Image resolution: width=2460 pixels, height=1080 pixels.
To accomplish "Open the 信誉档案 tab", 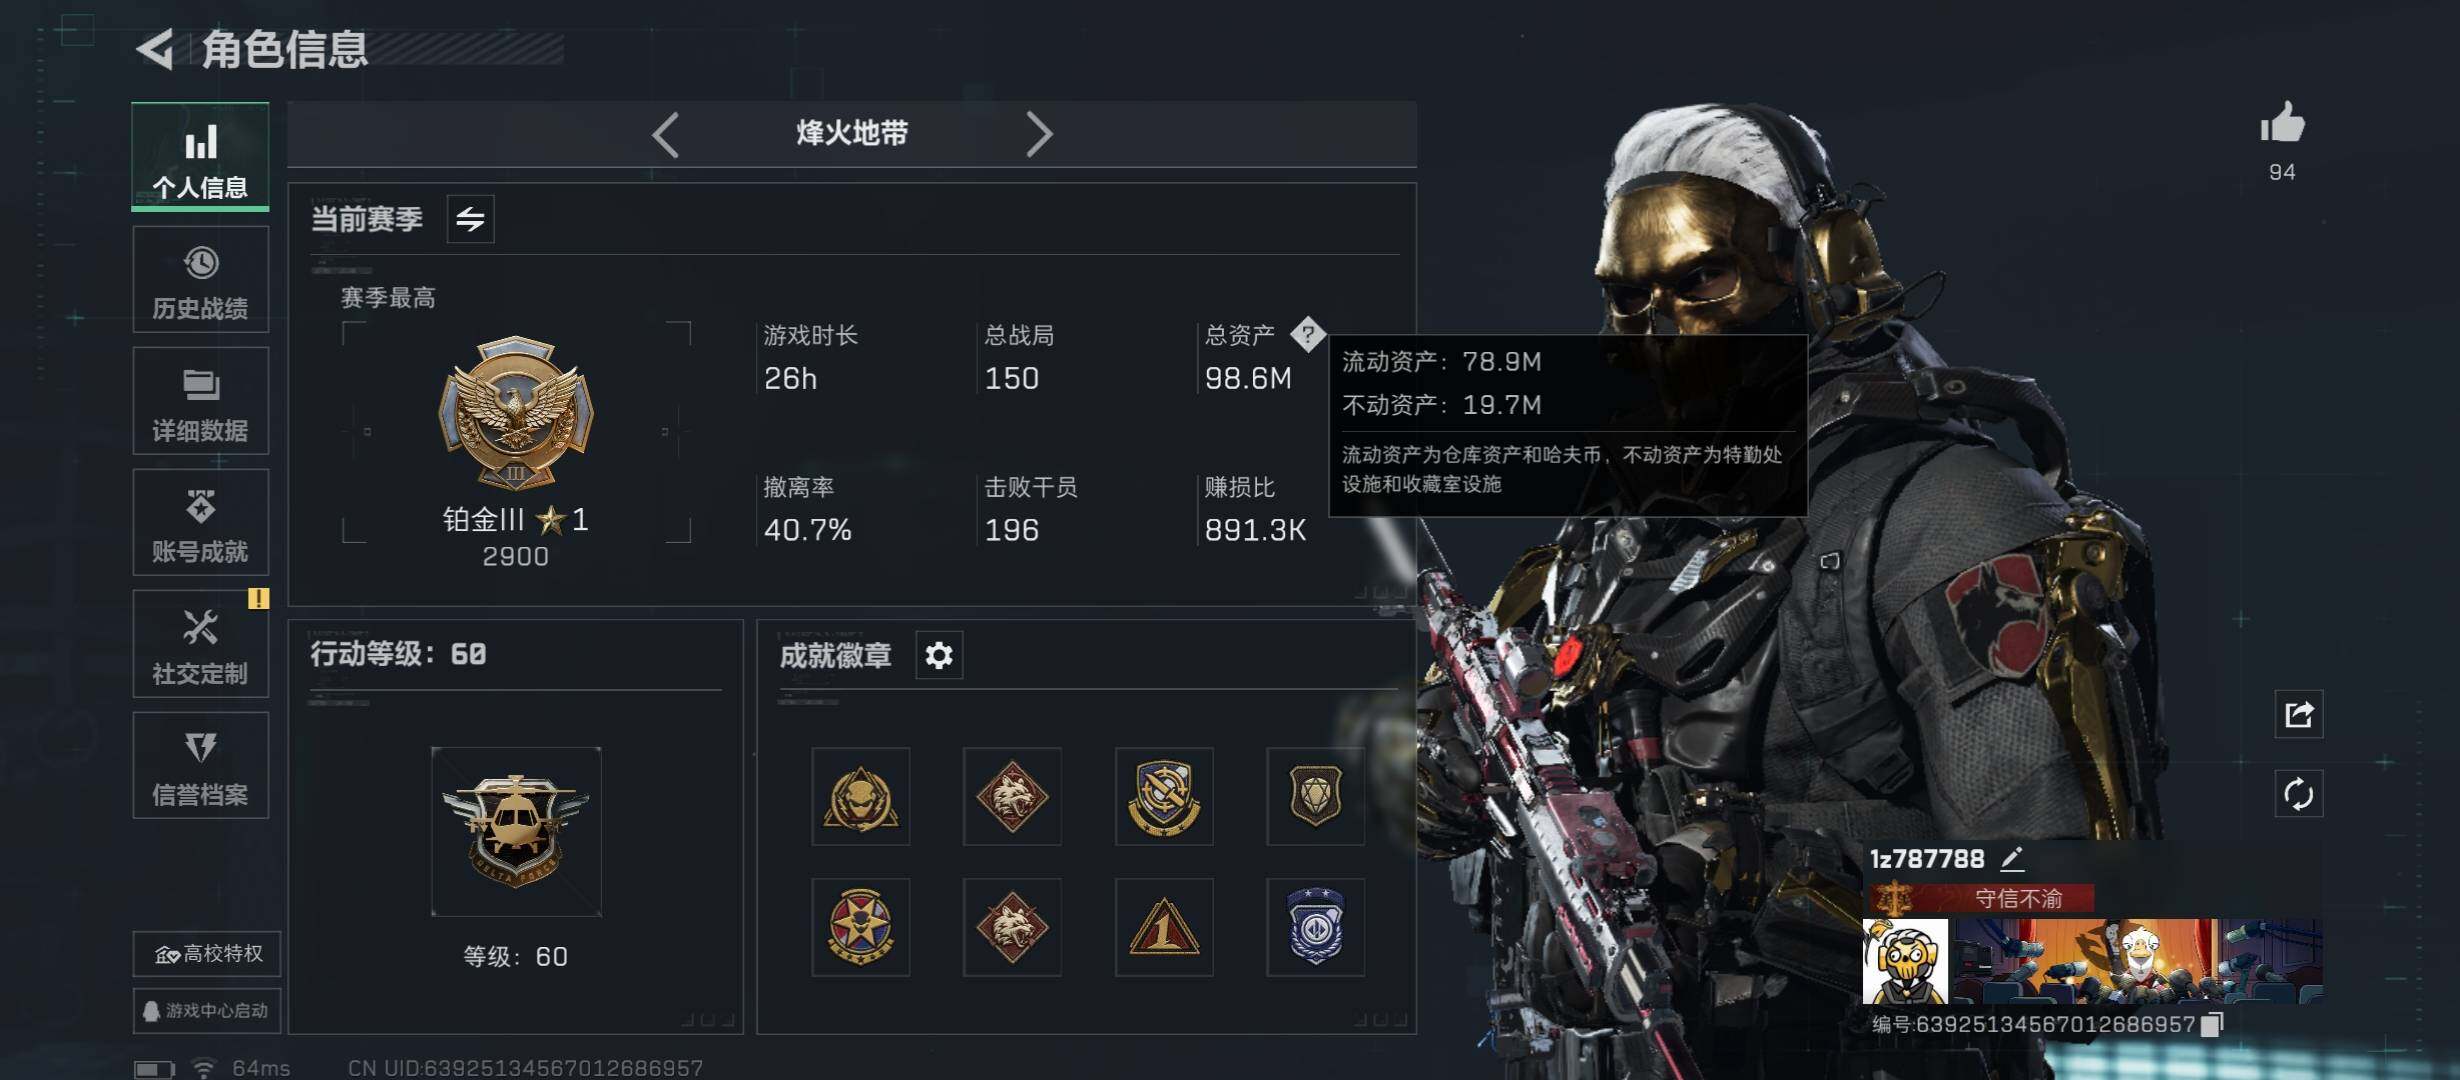I will click(x=200, y=766).
